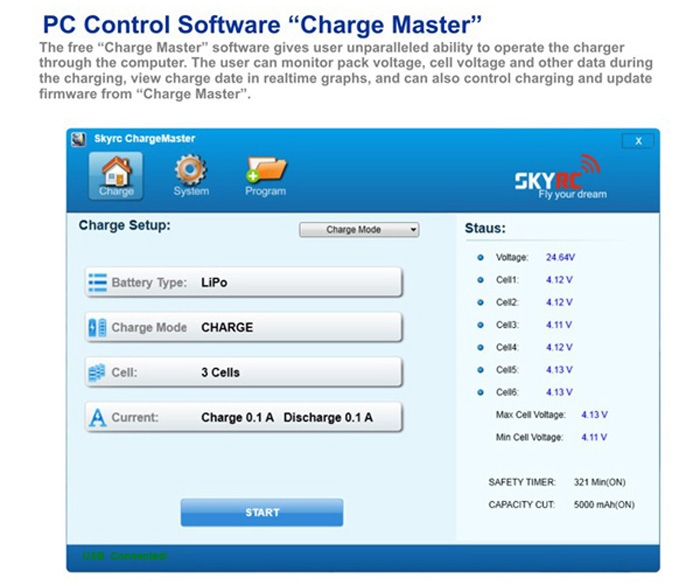This screenshot has height=585, width=700.
Task: Click the Min Cell Voltage value
Action: click(594, 437)
